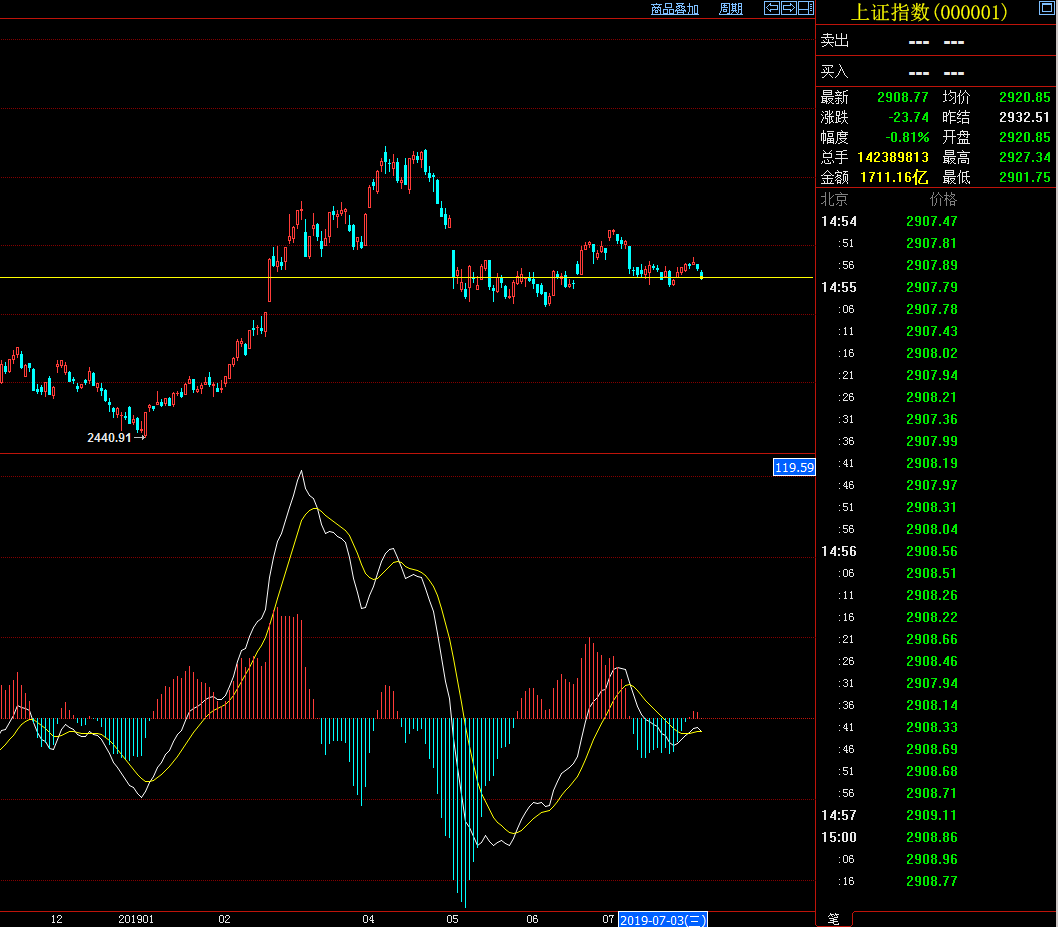Click the 15:00 tick entry 2908.86
The image size is (1058, 927).
pyautogui.click(x=931, y=837)
